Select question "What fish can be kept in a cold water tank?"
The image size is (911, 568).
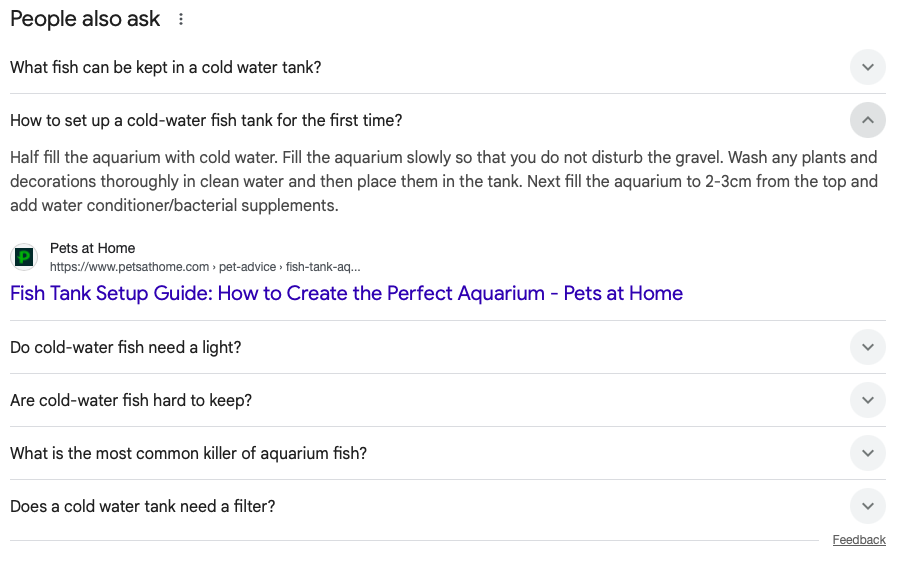click(165, 67)
